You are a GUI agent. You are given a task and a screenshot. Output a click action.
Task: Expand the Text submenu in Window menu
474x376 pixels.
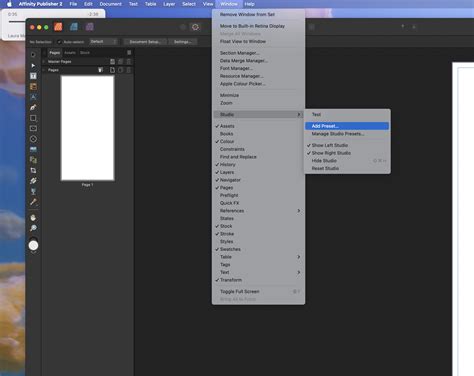click(x=258, y=272)
